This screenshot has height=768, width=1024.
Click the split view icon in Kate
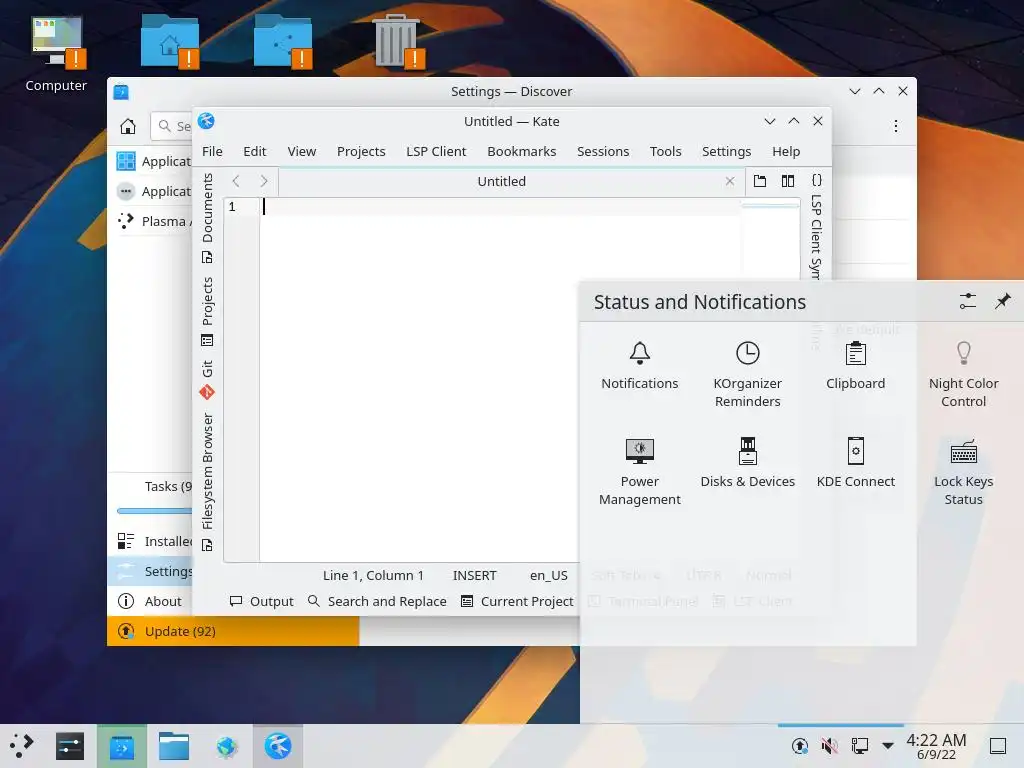click(788, 181)
